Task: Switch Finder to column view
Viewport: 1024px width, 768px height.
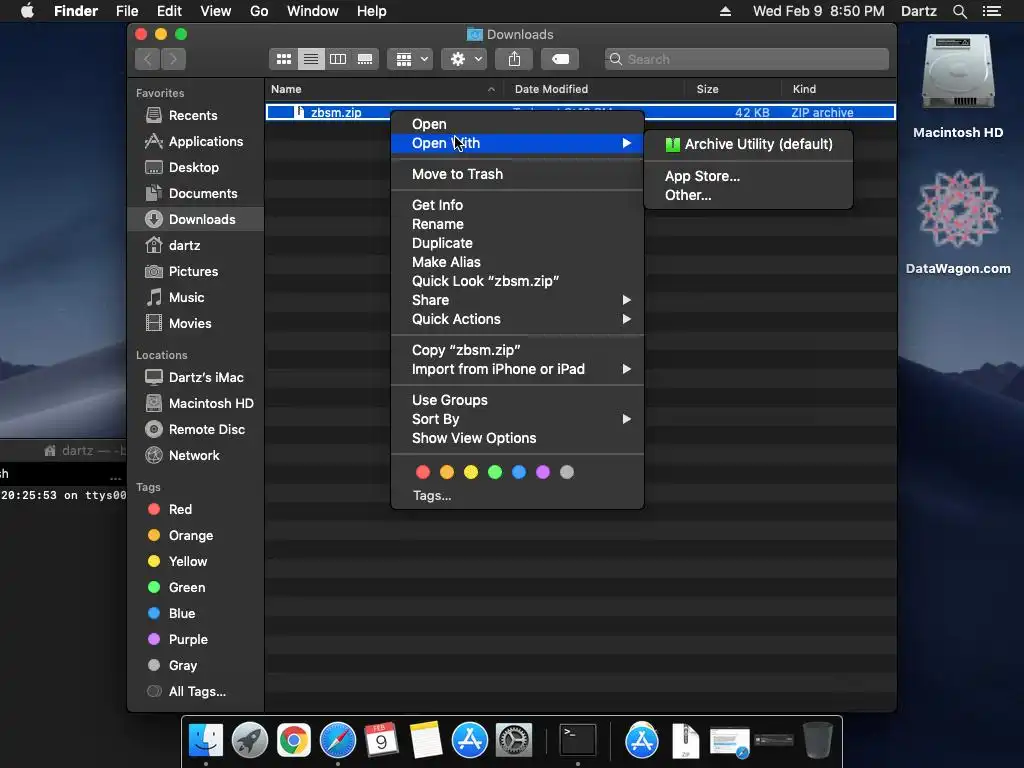Action: point(338,59)
